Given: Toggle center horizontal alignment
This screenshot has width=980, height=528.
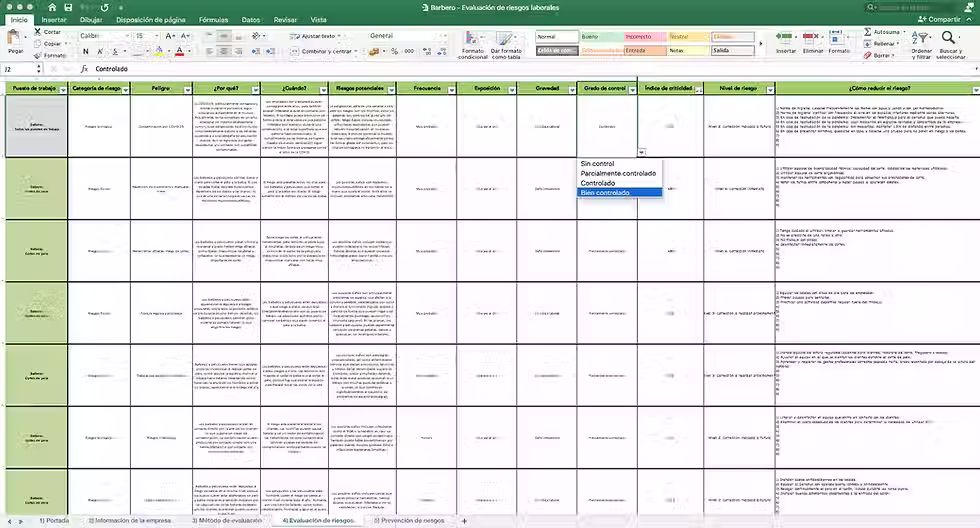Looking at the screenshot, I should tap(224, 51).
